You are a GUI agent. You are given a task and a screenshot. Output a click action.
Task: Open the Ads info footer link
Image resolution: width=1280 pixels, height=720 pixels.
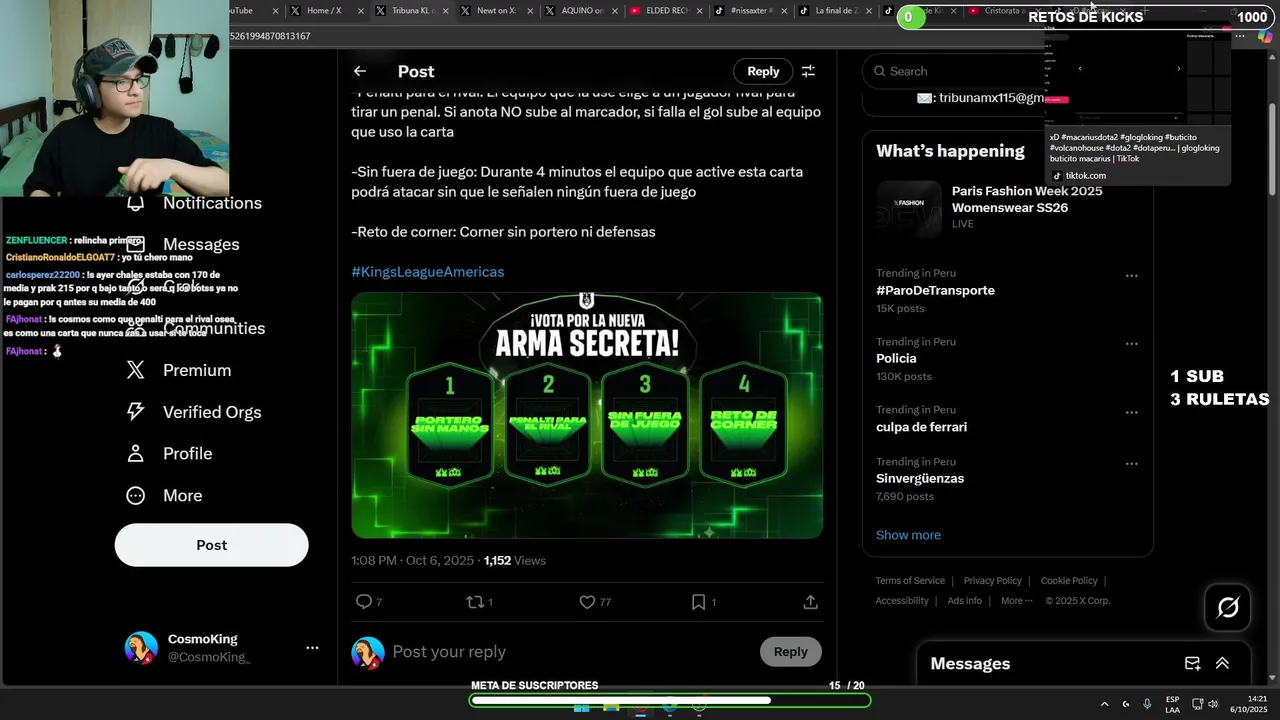tap(964, 601)
